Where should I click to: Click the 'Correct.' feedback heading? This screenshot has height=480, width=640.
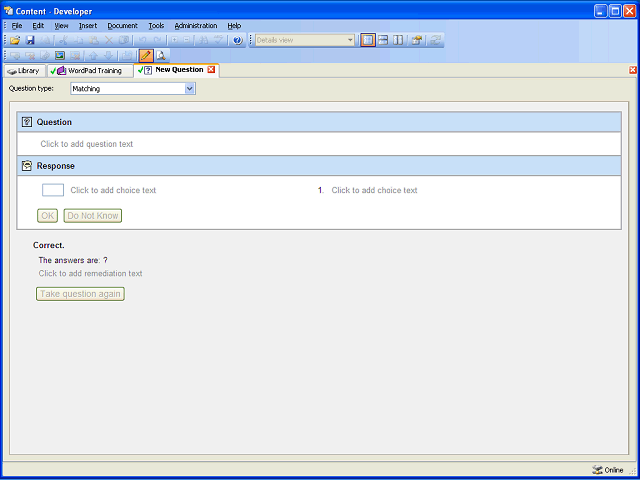pos(49,245)
